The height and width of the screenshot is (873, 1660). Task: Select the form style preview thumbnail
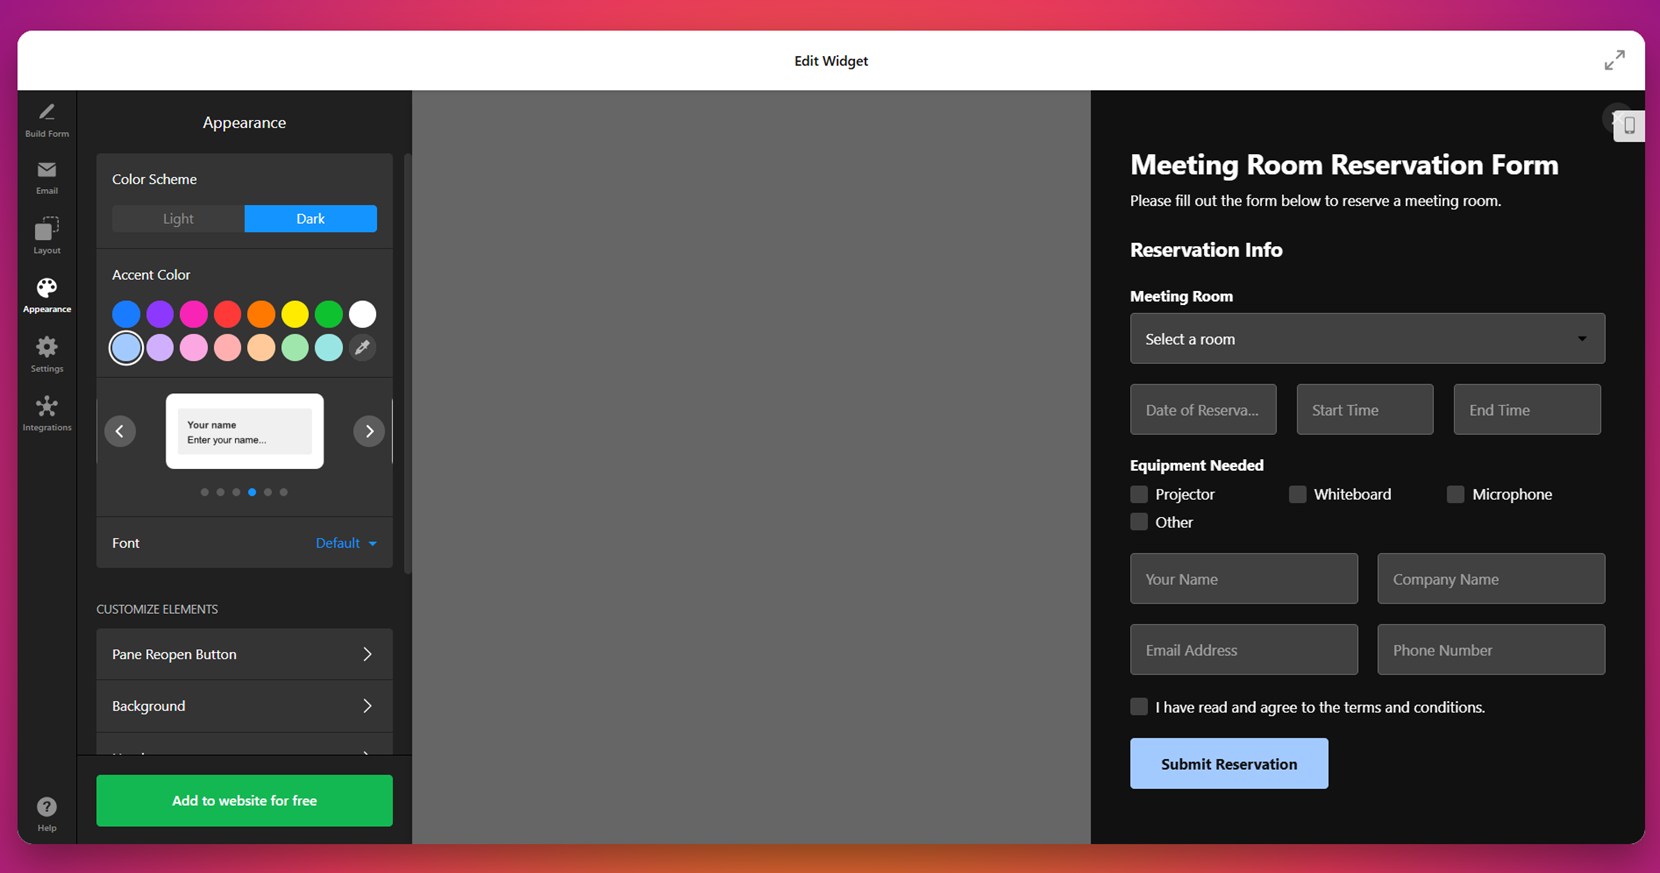[245, 431]
